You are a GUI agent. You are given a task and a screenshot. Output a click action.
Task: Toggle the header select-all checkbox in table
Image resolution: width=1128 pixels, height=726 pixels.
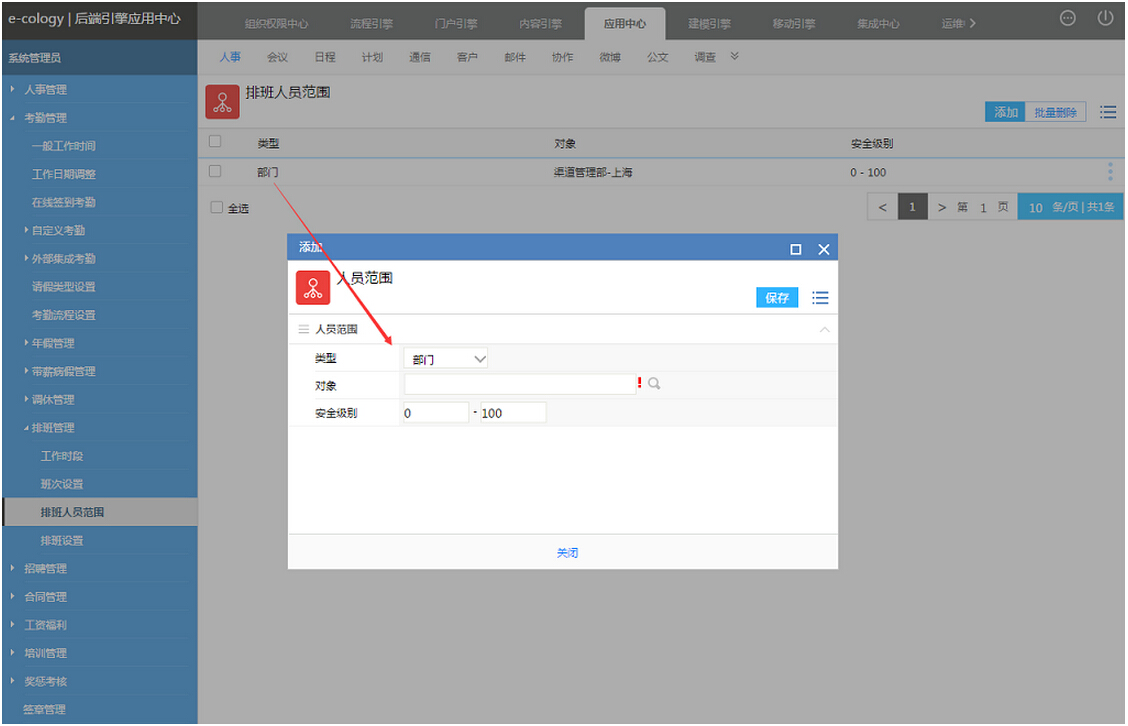click(x=215, y=142)
